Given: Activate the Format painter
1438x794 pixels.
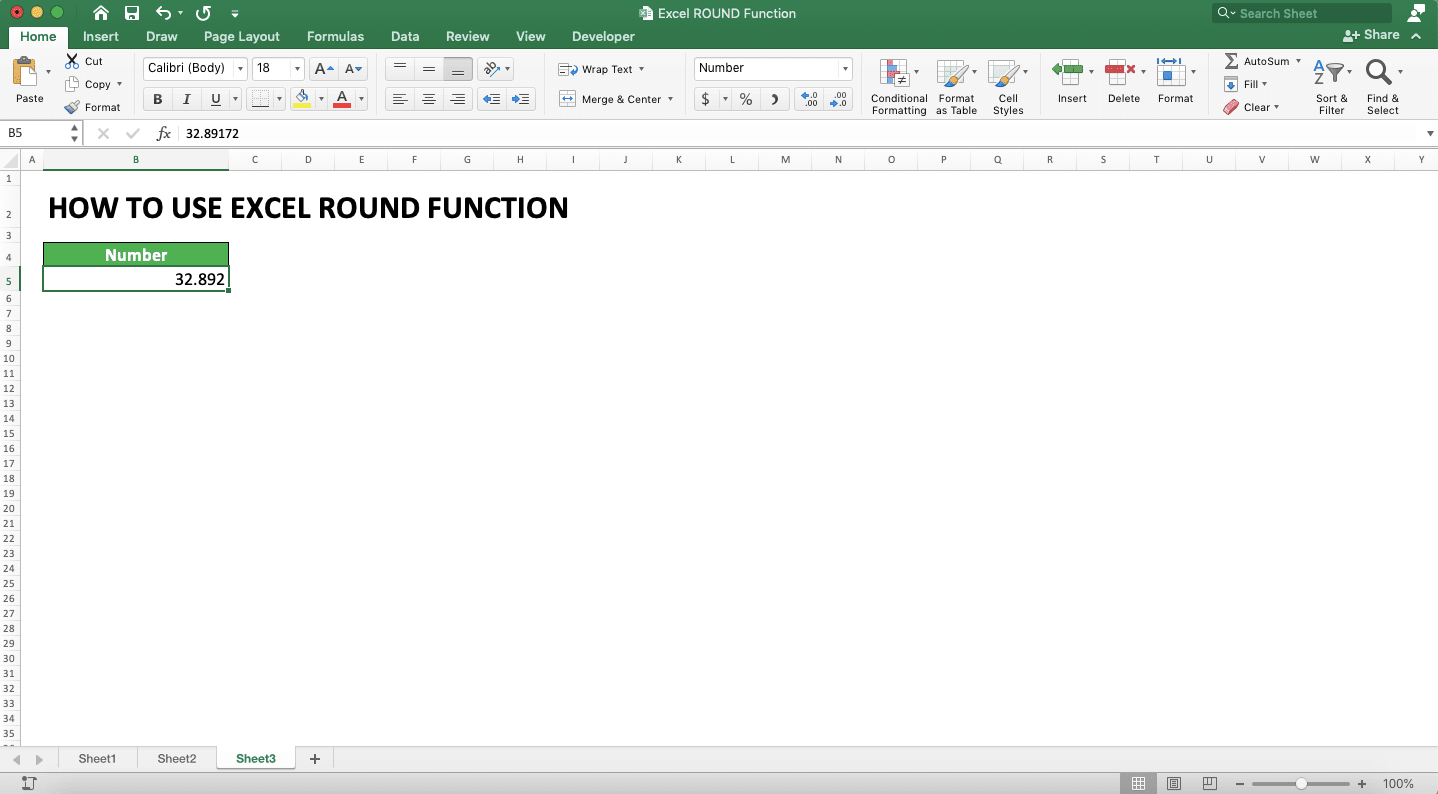Looking at the screenshot, I should click(92, 107).
